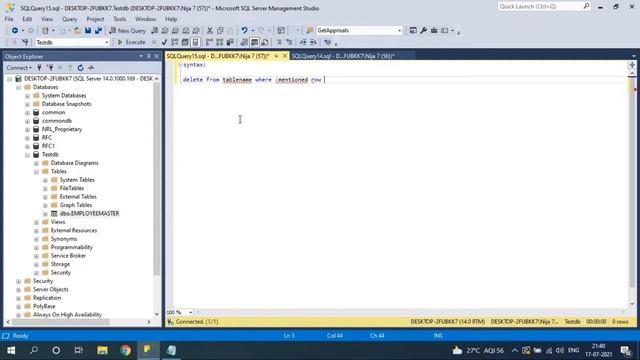Viewport: 640px width, 360px height.
Task: Toggle Object Explorer auto-hide pin
Action: point(149,56)
